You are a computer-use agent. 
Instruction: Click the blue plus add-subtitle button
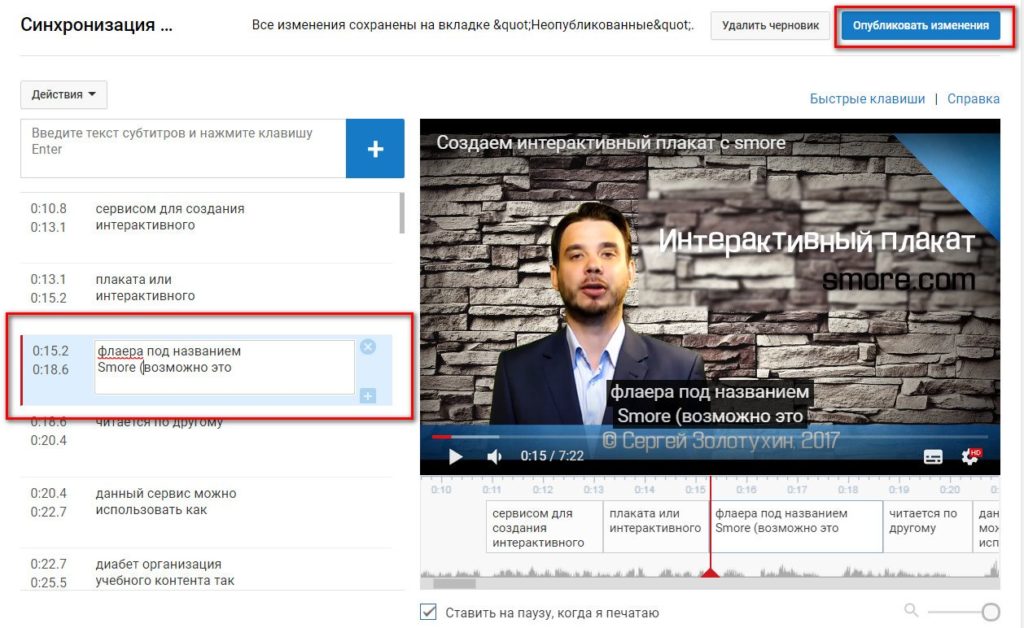375,149
